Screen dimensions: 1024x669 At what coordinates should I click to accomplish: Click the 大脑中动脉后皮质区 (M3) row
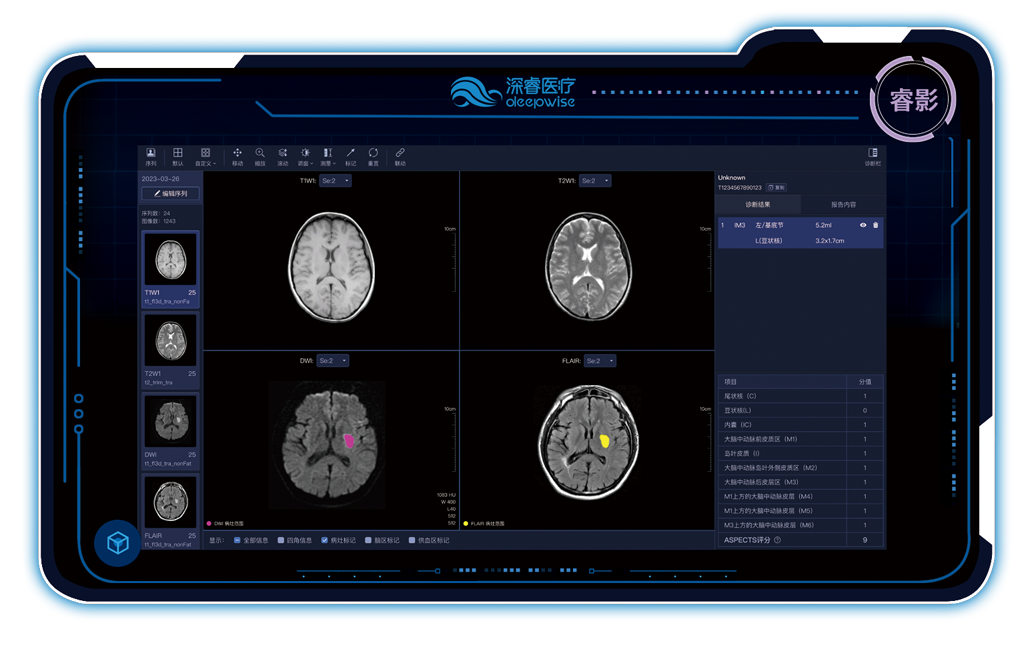coord(801,482)
